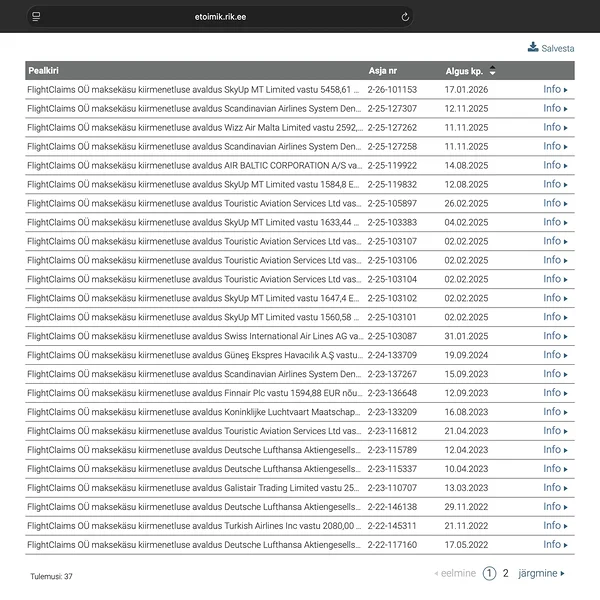
Task: Expand Info arrow for case 2-22-117160
Action: (566, 545)
